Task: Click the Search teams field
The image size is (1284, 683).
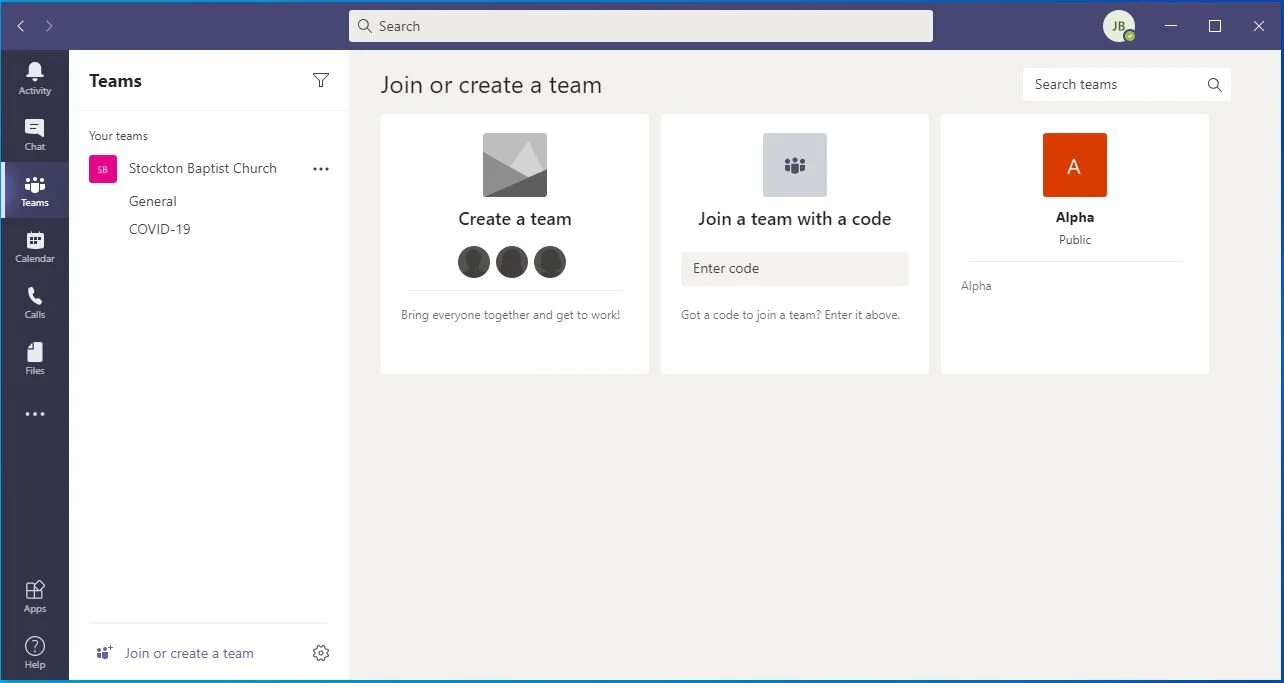Action: coord(1126,85)
